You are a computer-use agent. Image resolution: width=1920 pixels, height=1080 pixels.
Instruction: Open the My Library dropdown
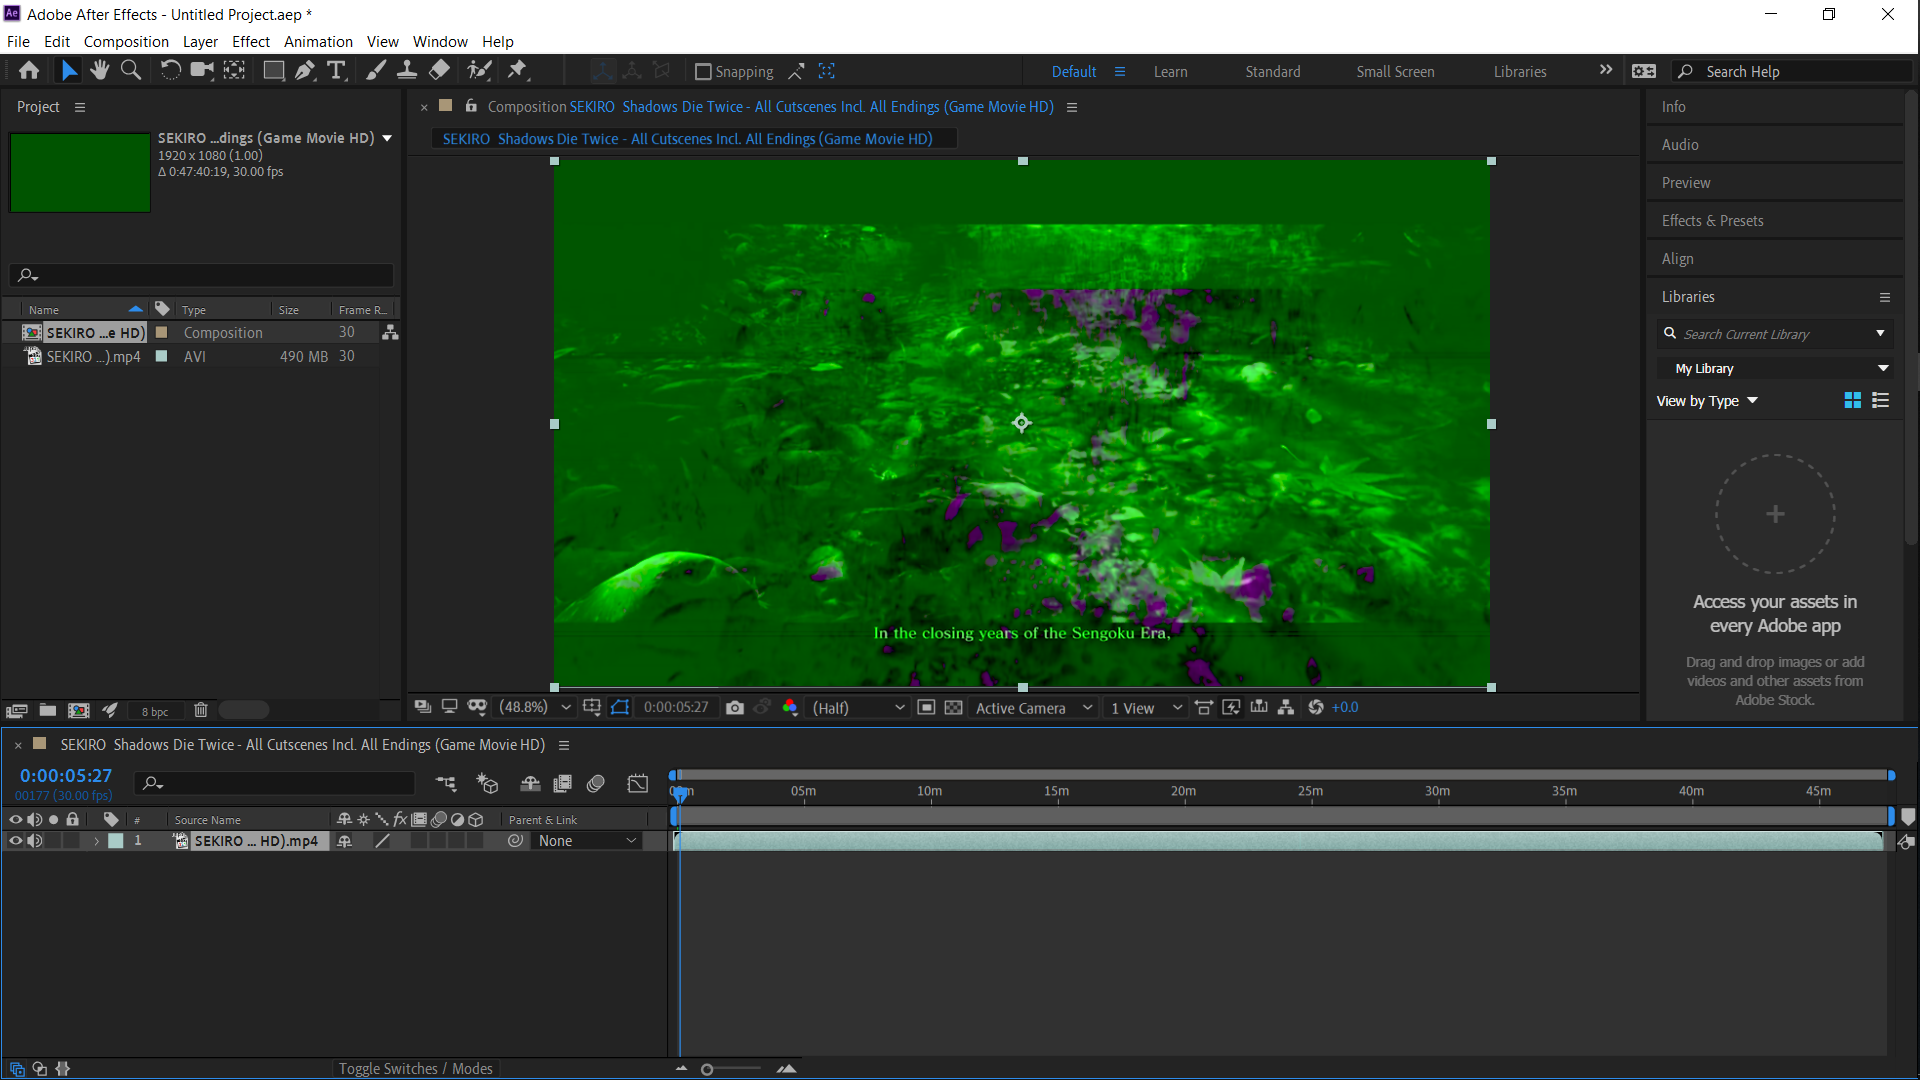pos(1776,369)
